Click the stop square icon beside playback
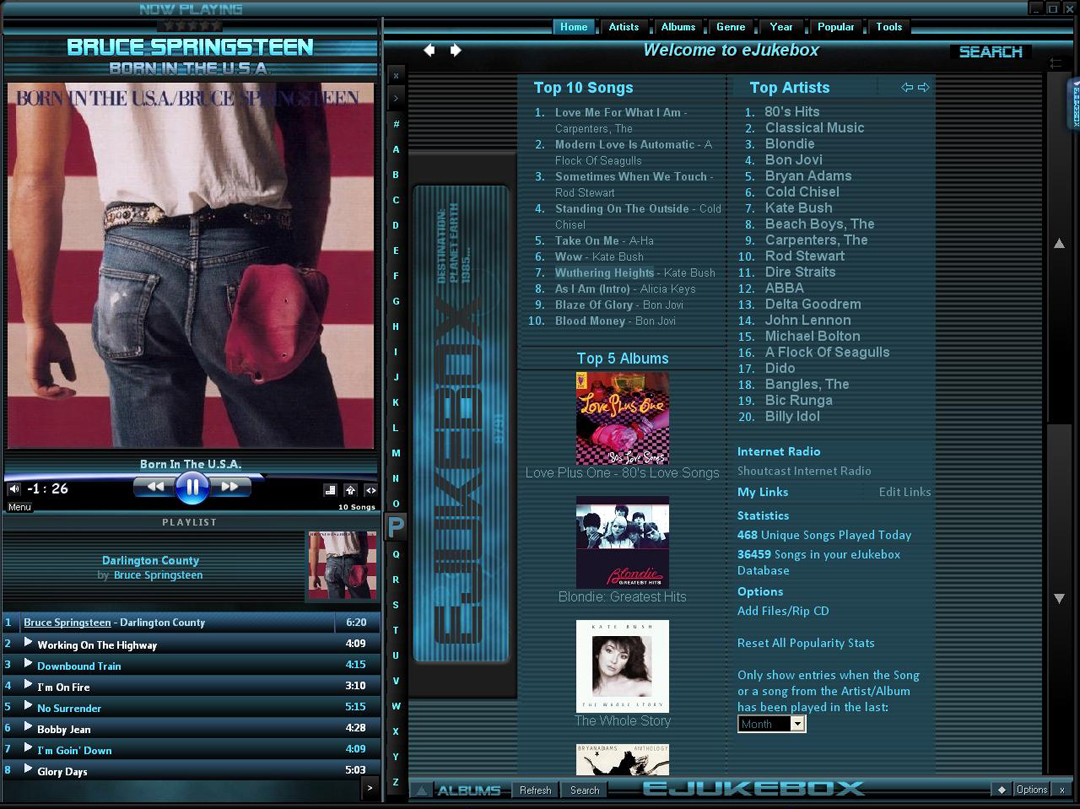Screen dimensions: 1080x809 [x=330, y=490]
